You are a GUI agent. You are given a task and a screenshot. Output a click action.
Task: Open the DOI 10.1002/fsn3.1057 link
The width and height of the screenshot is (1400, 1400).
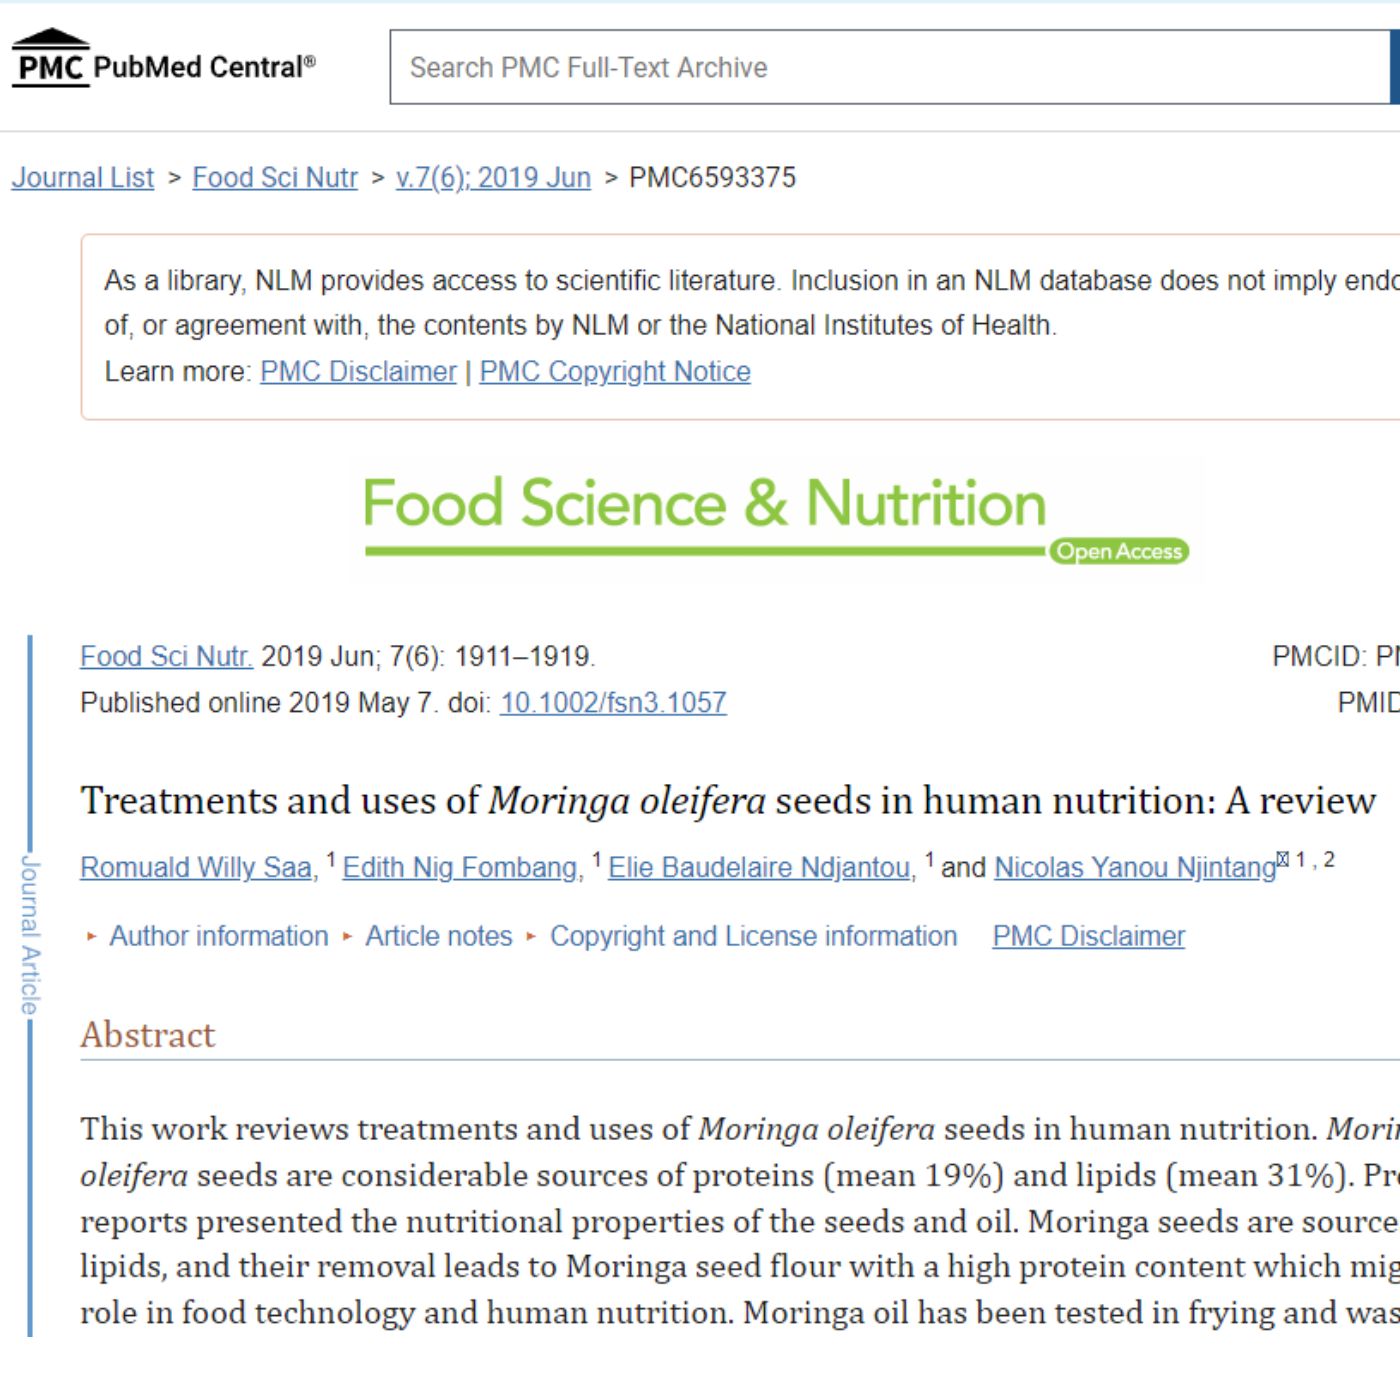coord(613,703)
